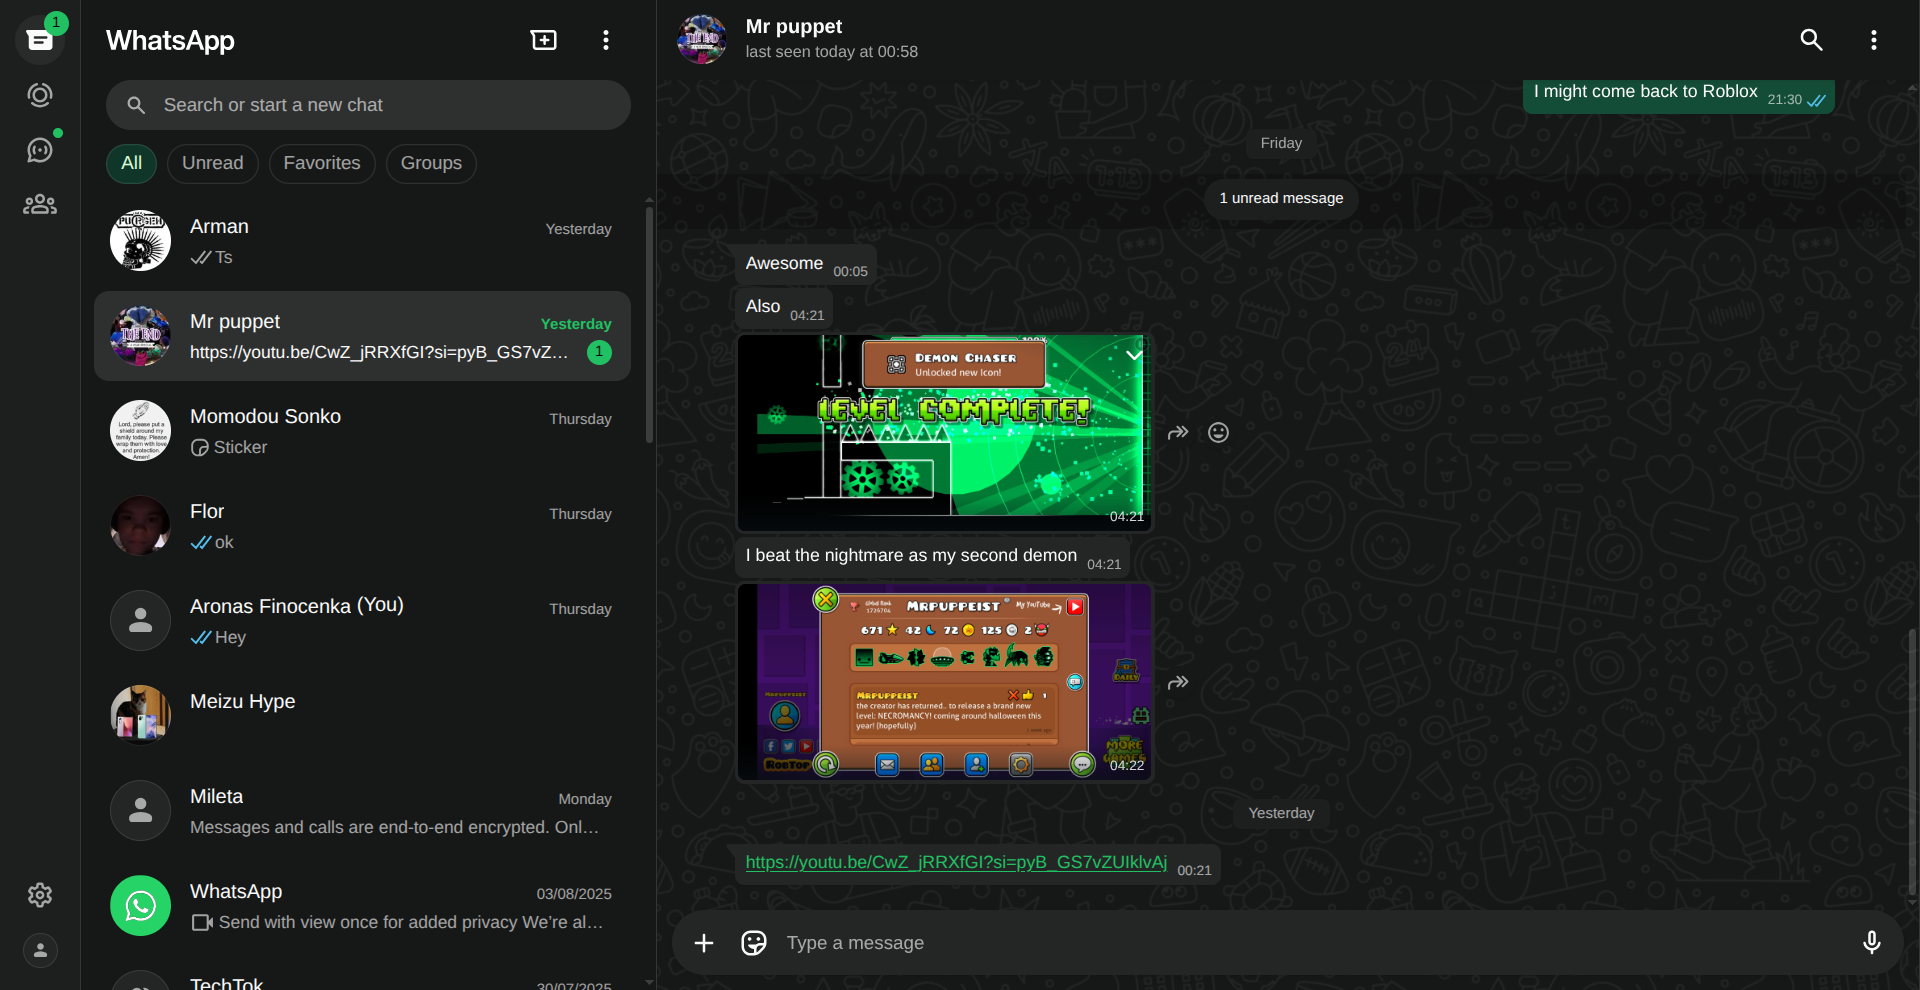This screenshot has width=1920, height=990.
Task: Open the Mileta chat
Action: pyautogui.click(x=362, y=811)
